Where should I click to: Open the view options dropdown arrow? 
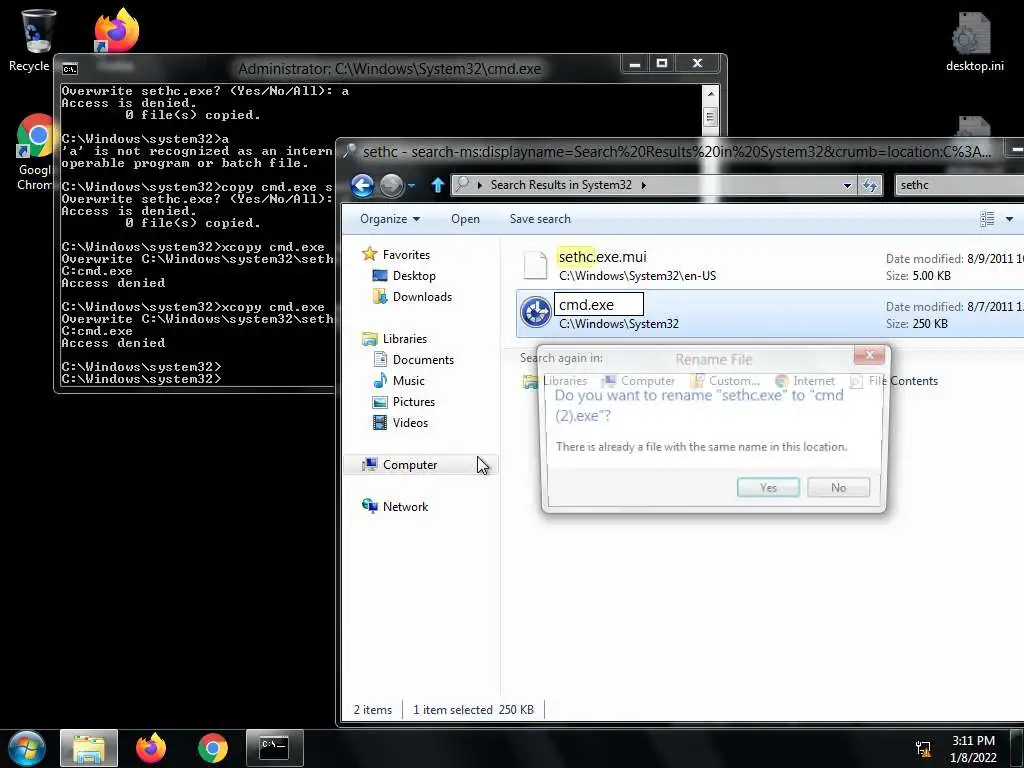coord(1009,219)
